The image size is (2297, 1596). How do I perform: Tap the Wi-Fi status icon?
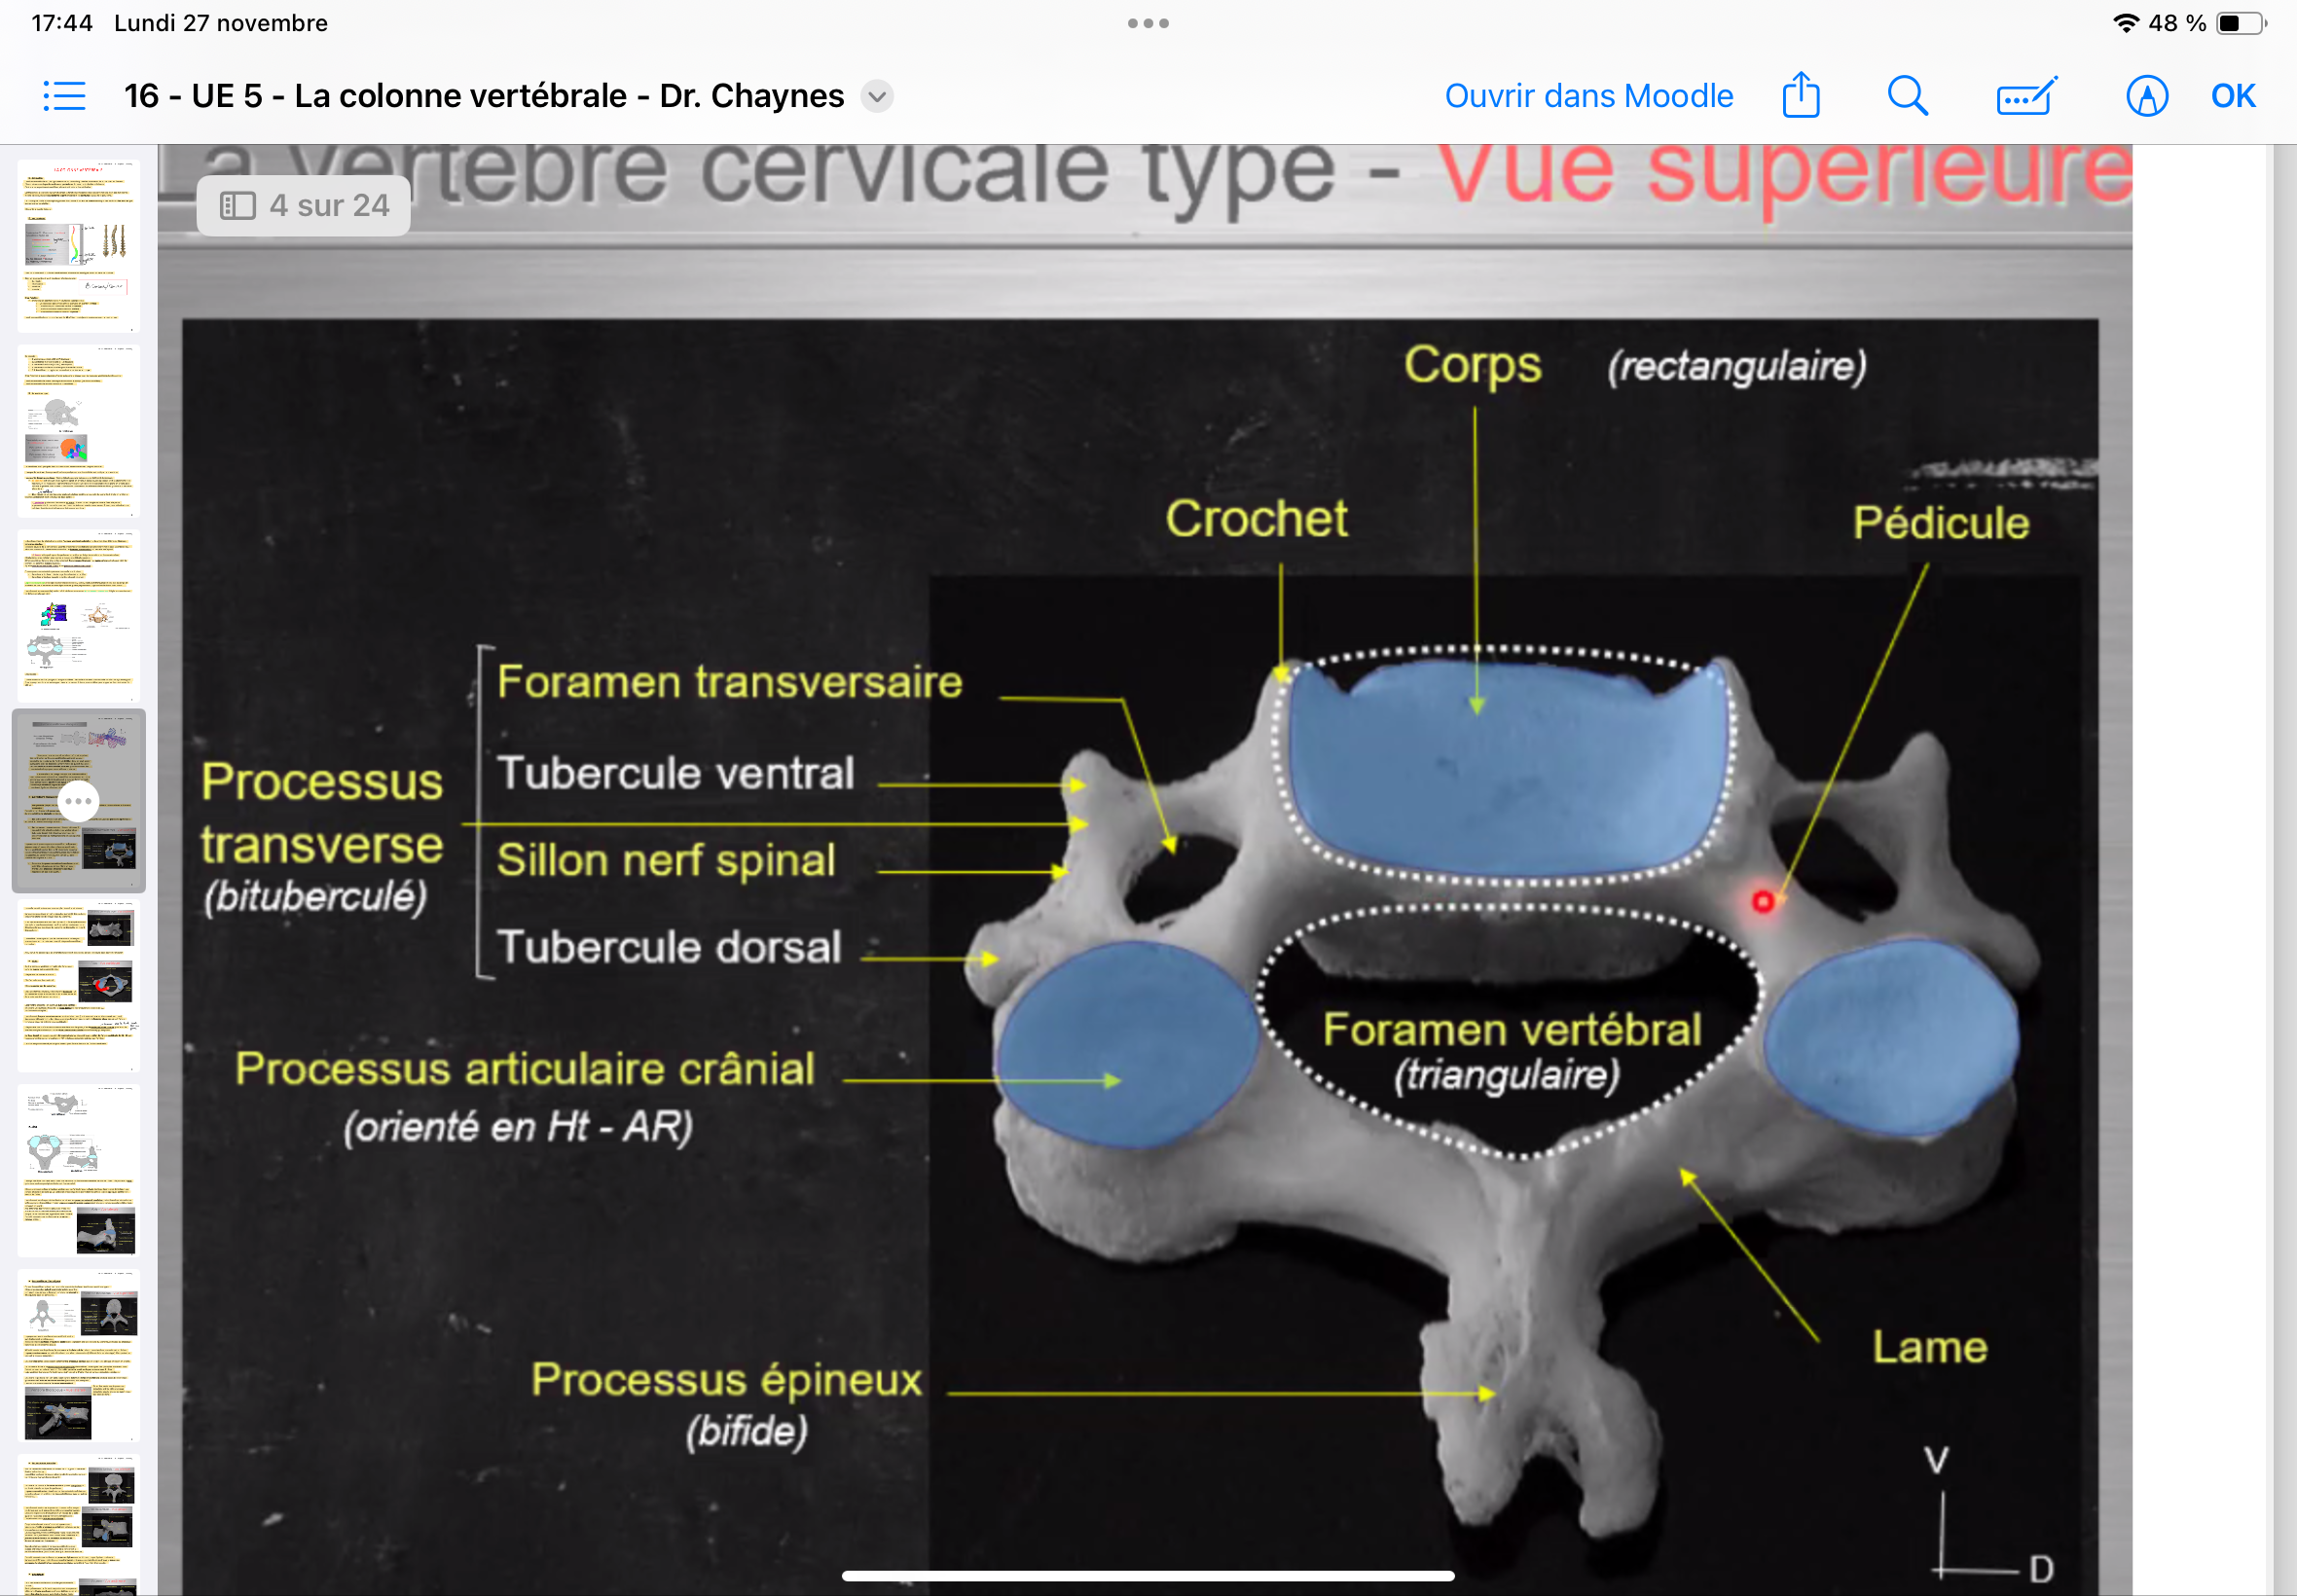tap(2125, 23)
